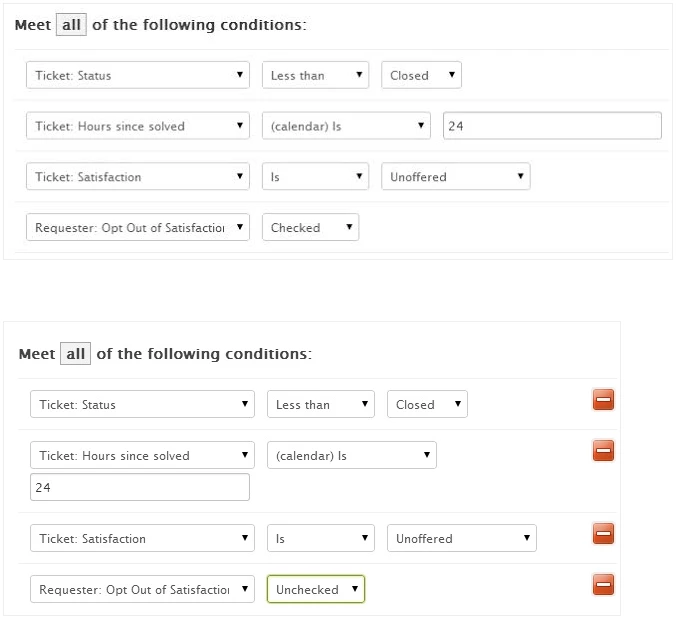Remove the Hours since solved condition row

tap(603, 451)
